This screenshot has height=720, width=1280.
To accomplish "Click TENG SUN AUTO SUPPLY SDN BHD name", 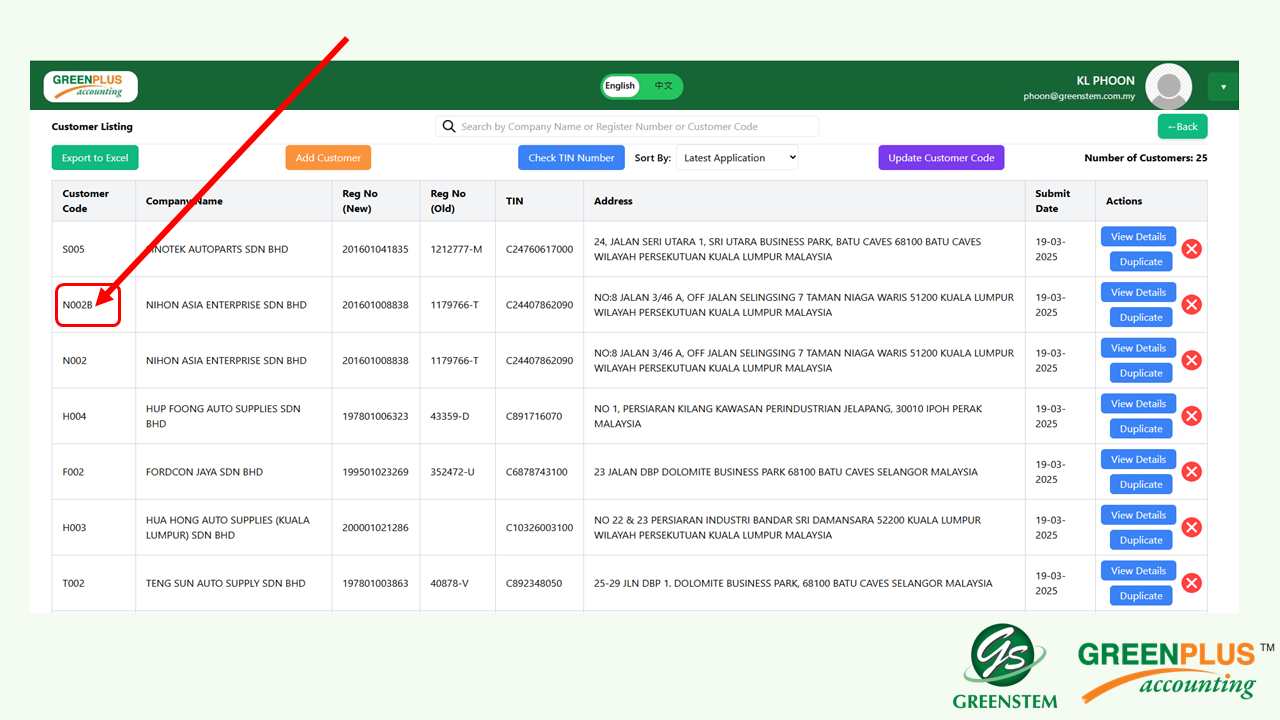I will click(x=226, y=583).
